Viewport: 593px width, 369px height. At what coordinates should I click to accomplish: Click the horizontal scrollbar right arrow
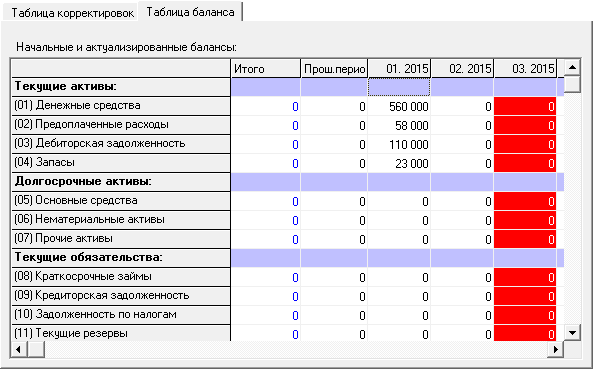556,349
